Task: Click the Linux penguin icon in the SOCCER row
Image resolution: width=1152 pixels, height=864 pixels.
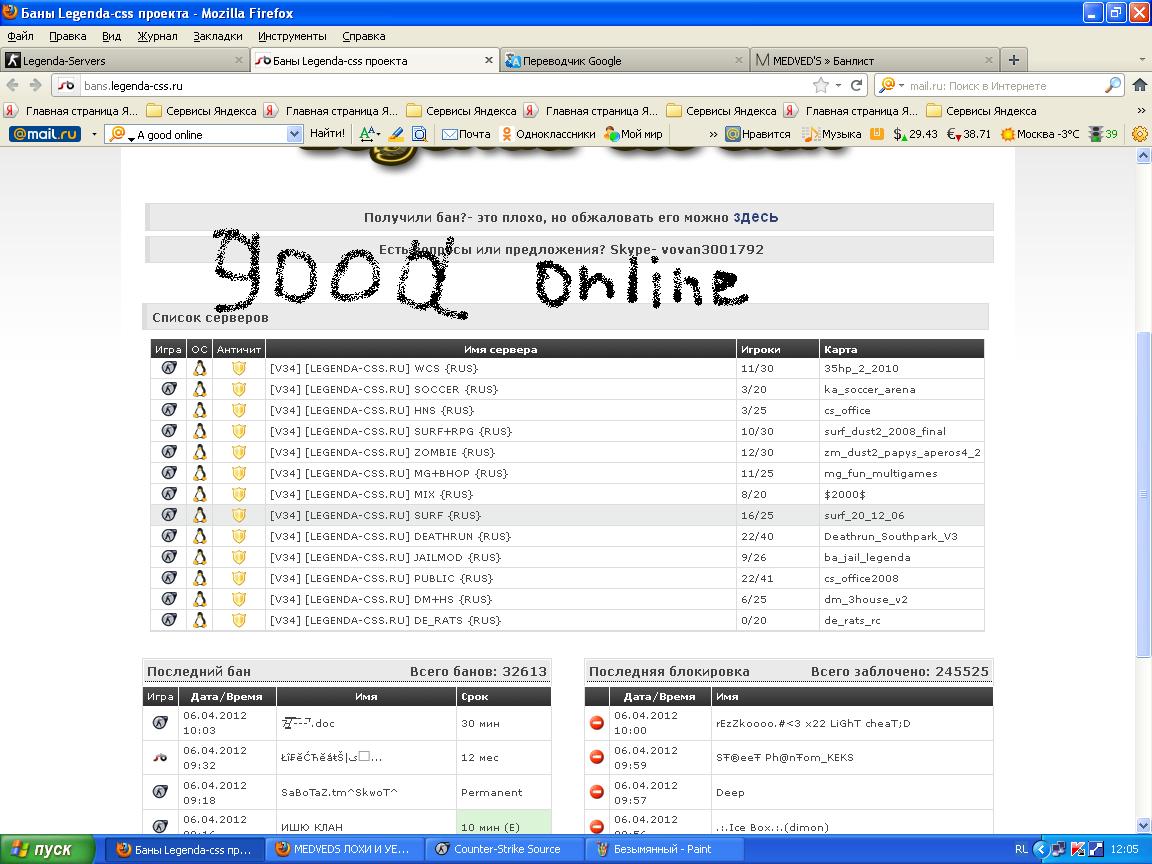Action: (199, 389)
